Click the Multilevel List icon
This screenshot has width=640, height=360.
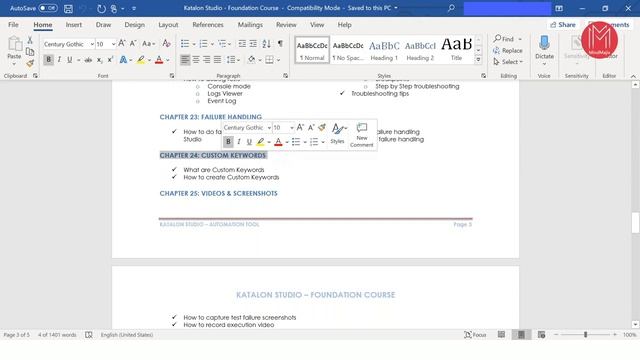point(222,43)
